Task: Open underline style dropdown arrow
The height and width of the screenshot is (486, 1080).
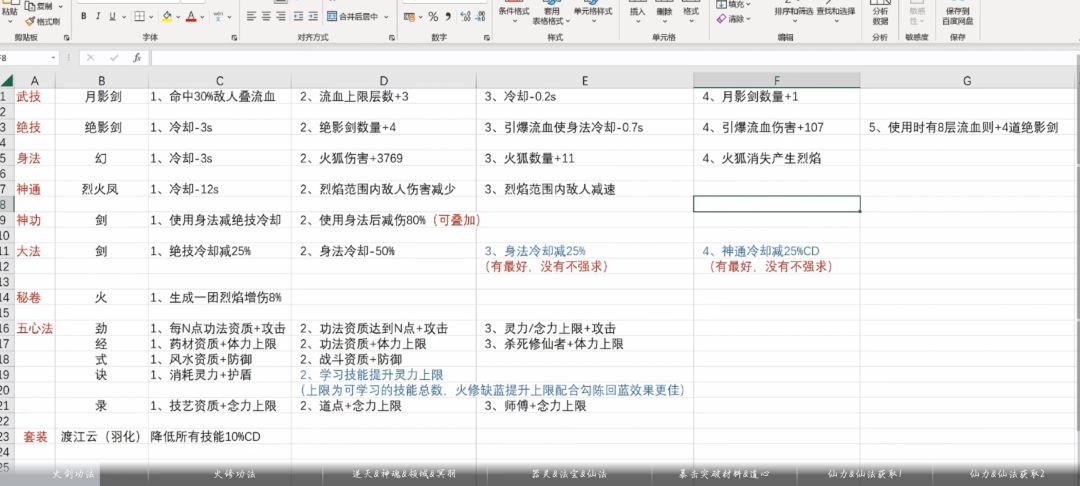Action: pyautogui.click(x=123, y=17)
